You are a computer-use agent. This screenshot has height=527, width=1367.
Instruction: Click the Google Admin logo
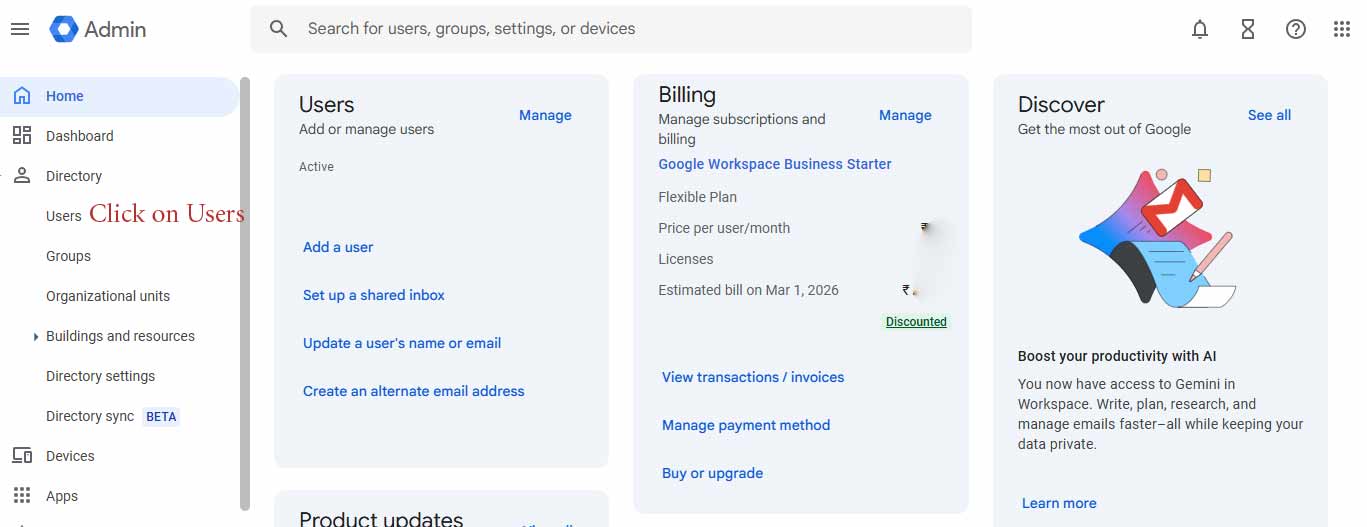98,29
